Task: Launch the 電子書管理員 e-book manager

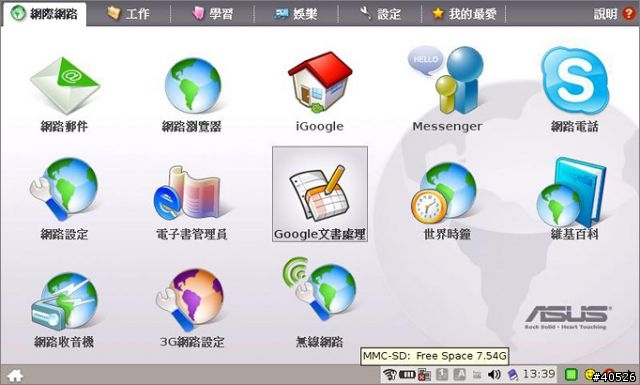Action: tap(191, 202)
